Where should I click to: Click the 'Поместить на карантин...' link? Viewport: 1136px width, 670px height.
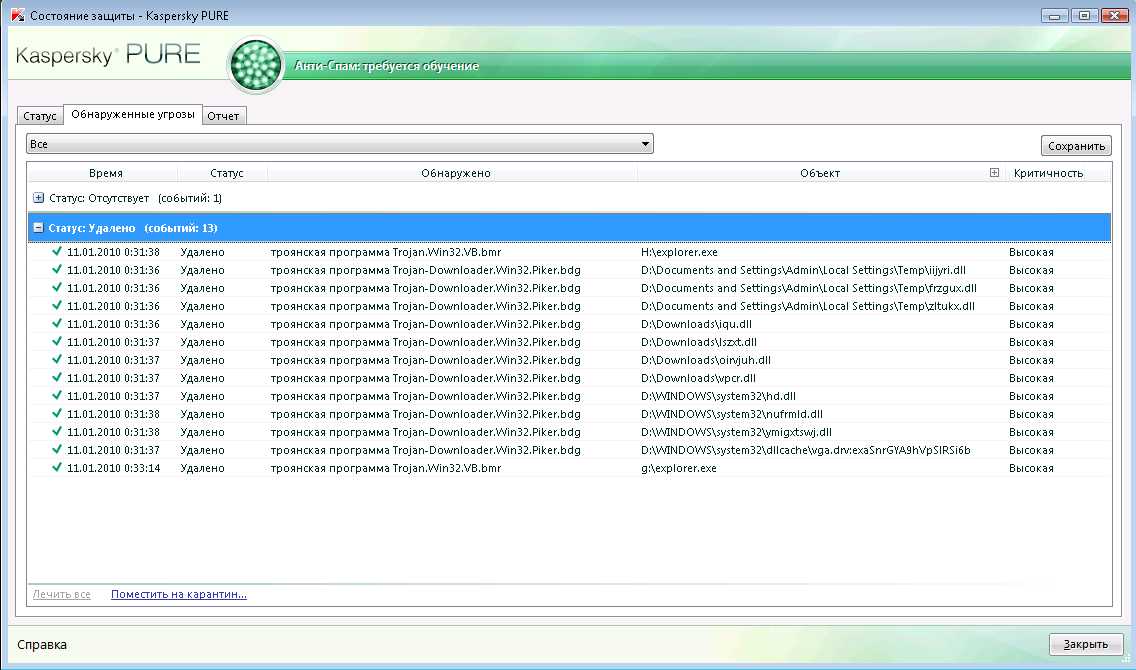(178, 594)
